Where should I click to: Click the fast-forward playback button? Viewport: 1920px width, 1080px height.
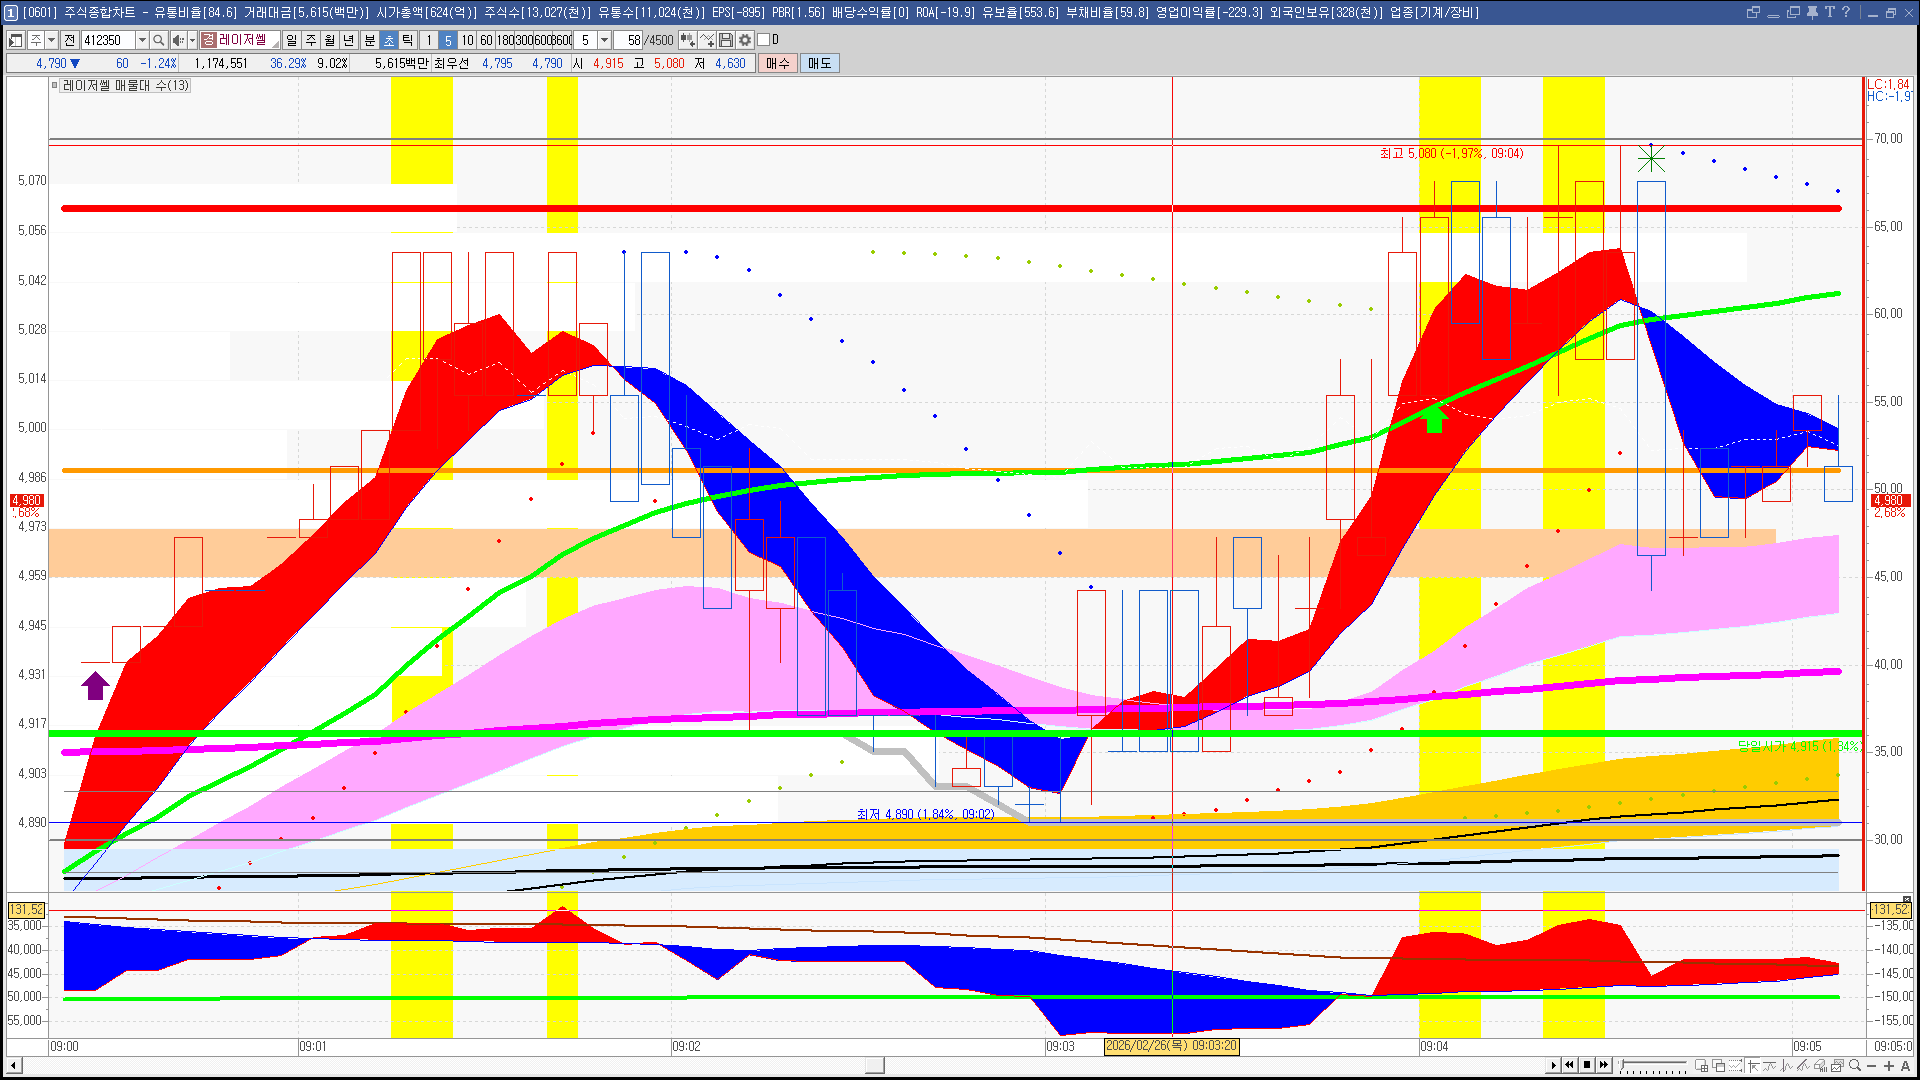pyautogui.click(x=1604, y=1065)
